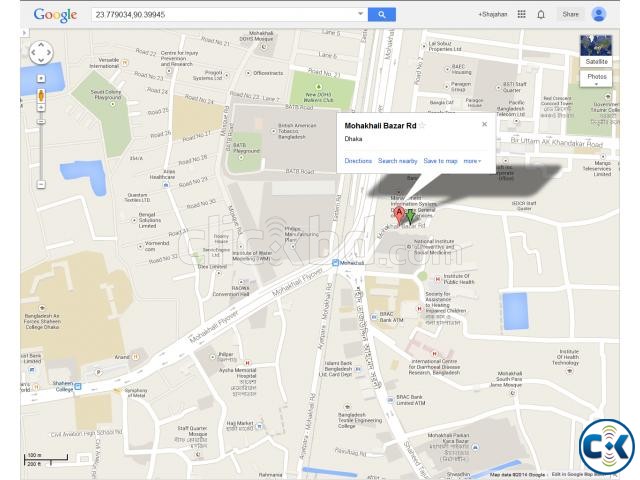Click the Versatile International marker
The image size is (640, 480).
pos(125,63)
